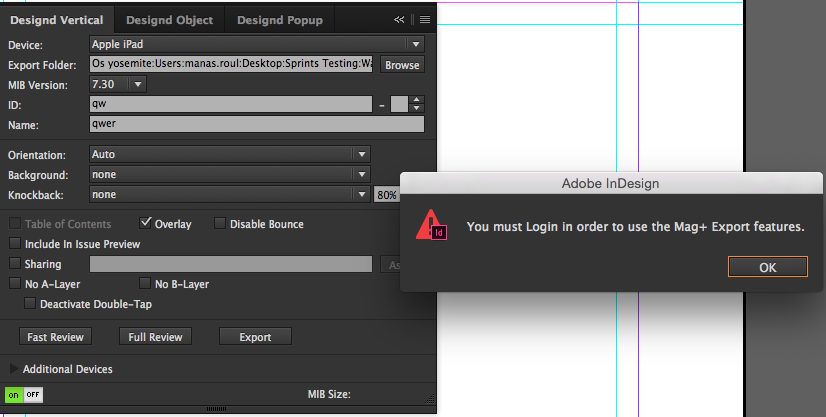The width and height of the screenshot is (826, 417).
Task: Decrement the ID number stepper down
Action: coord(417,108)
